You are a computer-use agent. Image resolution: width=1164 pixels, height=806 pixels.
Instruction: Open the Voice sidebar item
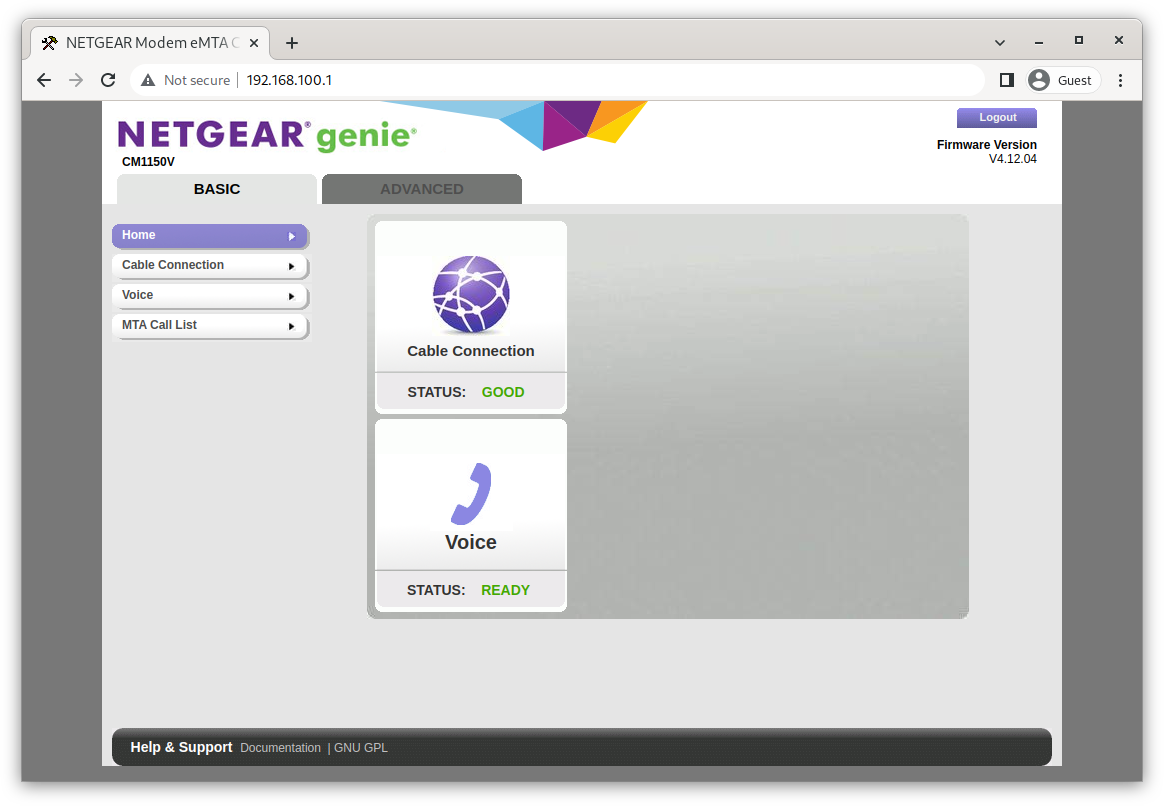pos(210,295)
